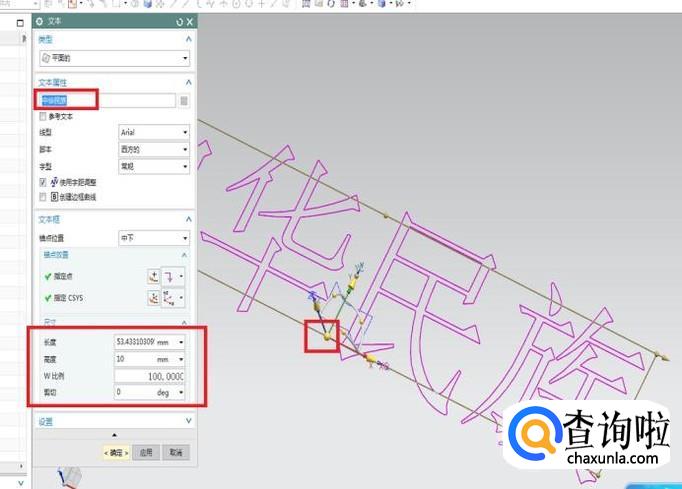Click the 确定 OK button
This screenshot has height=489, width=682.
[x=116, y=453]
